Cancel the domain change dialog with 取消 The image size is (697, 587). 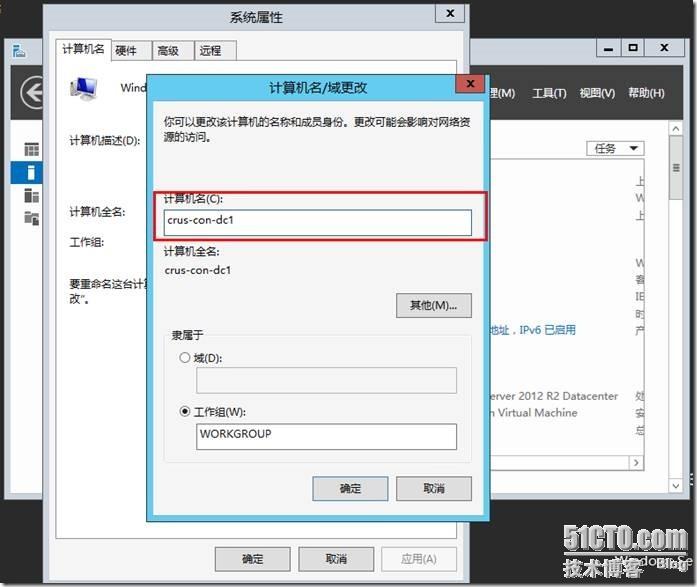[433, 488]
